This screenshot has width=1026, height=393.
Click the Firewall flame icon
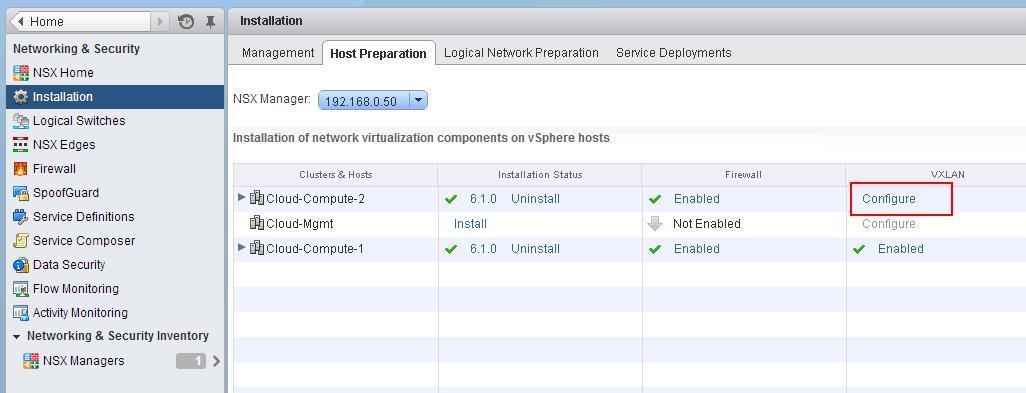[21, 169]
